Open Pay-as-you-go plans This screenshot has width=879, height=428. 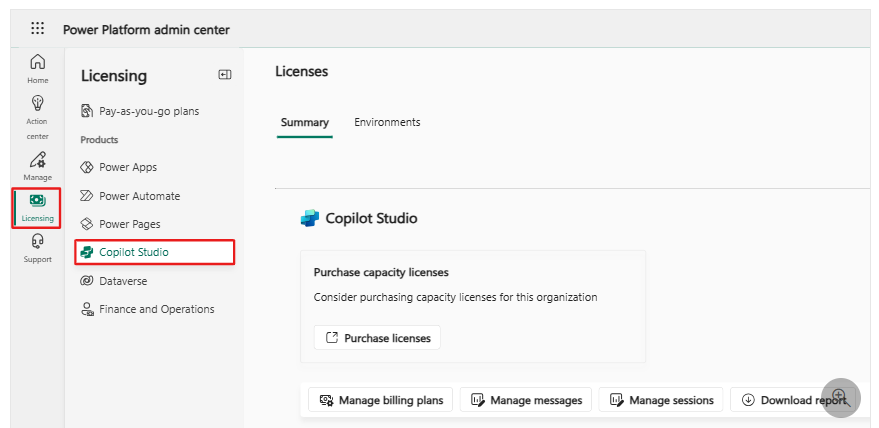click(148, 111)
